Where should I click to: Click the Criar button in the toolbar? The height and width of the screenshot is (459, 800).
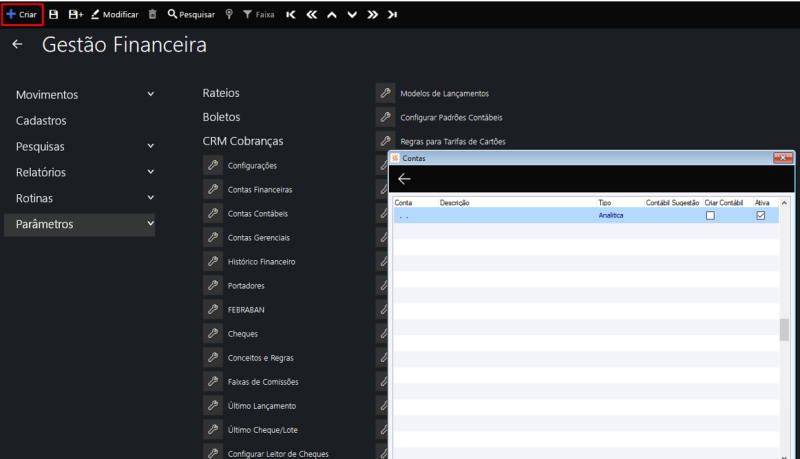(x=22, y=15)
